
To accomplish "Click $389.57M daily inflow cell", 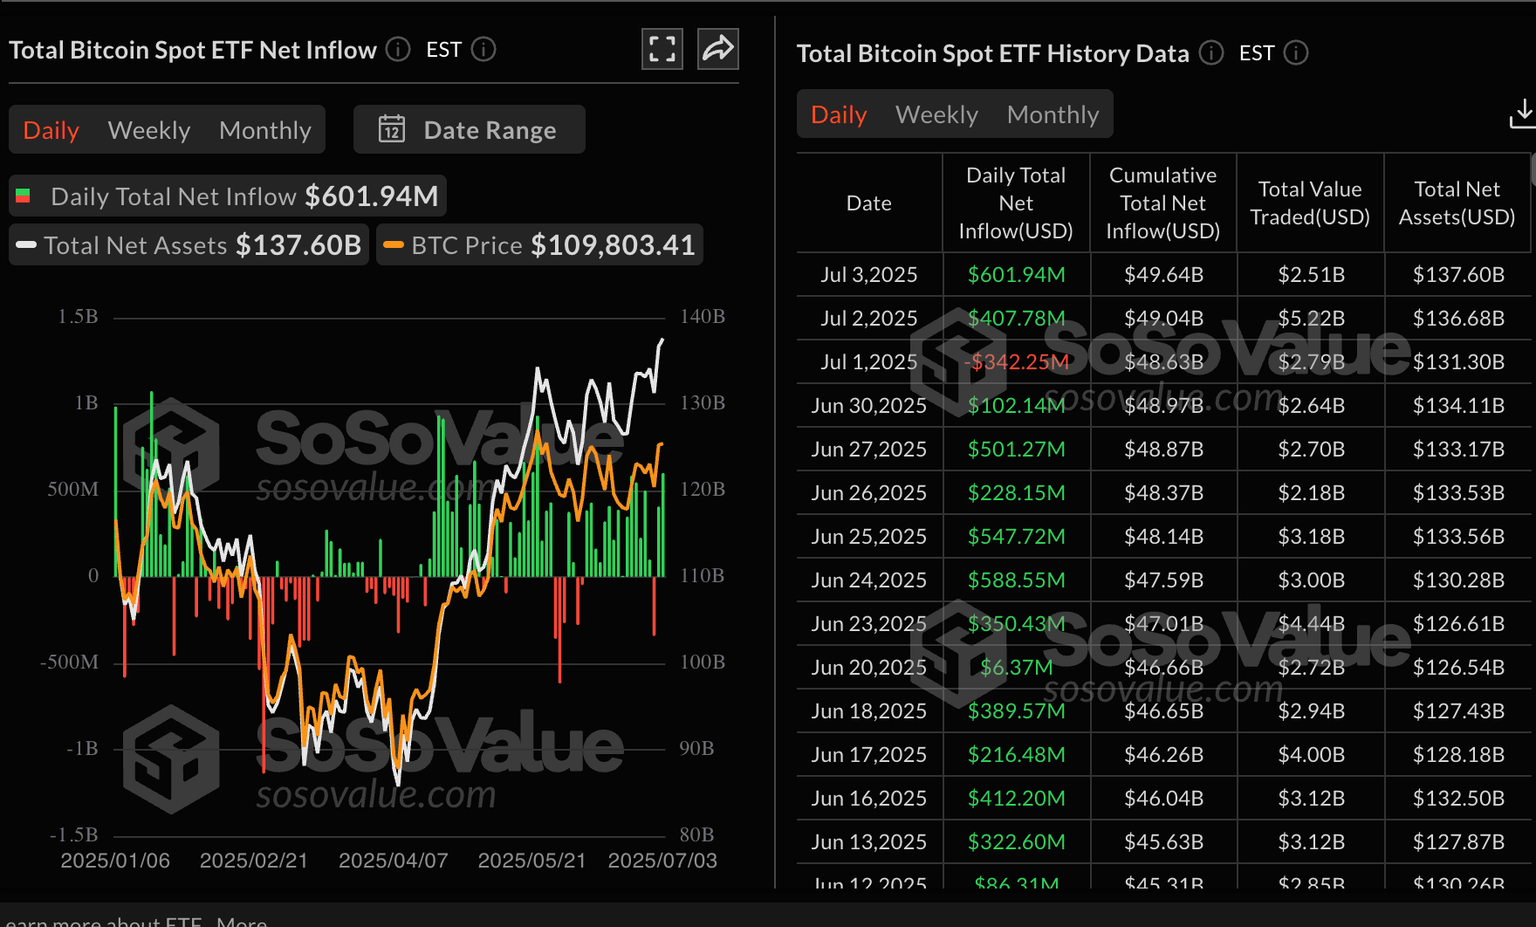I will coord(1016,711).
